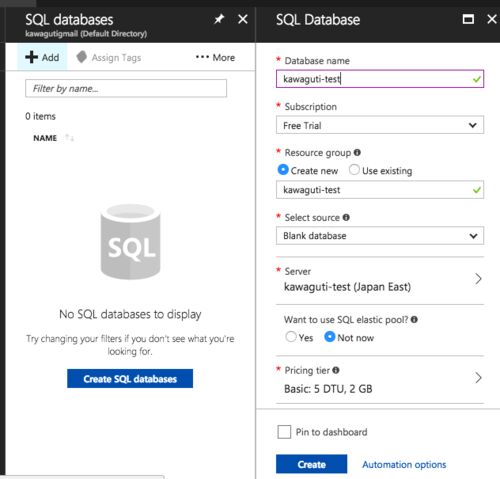Check the Pin to dashboard checkbox

click(284, 432)
